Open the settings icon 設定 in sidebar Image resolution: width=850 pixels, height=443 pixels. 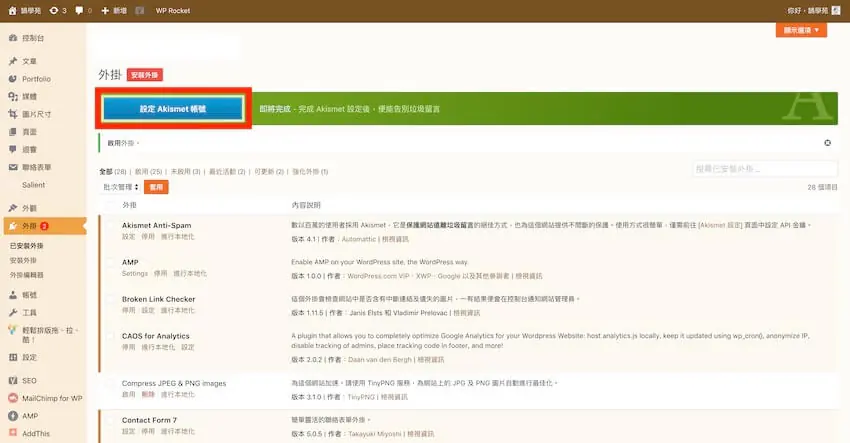(13, 357)
